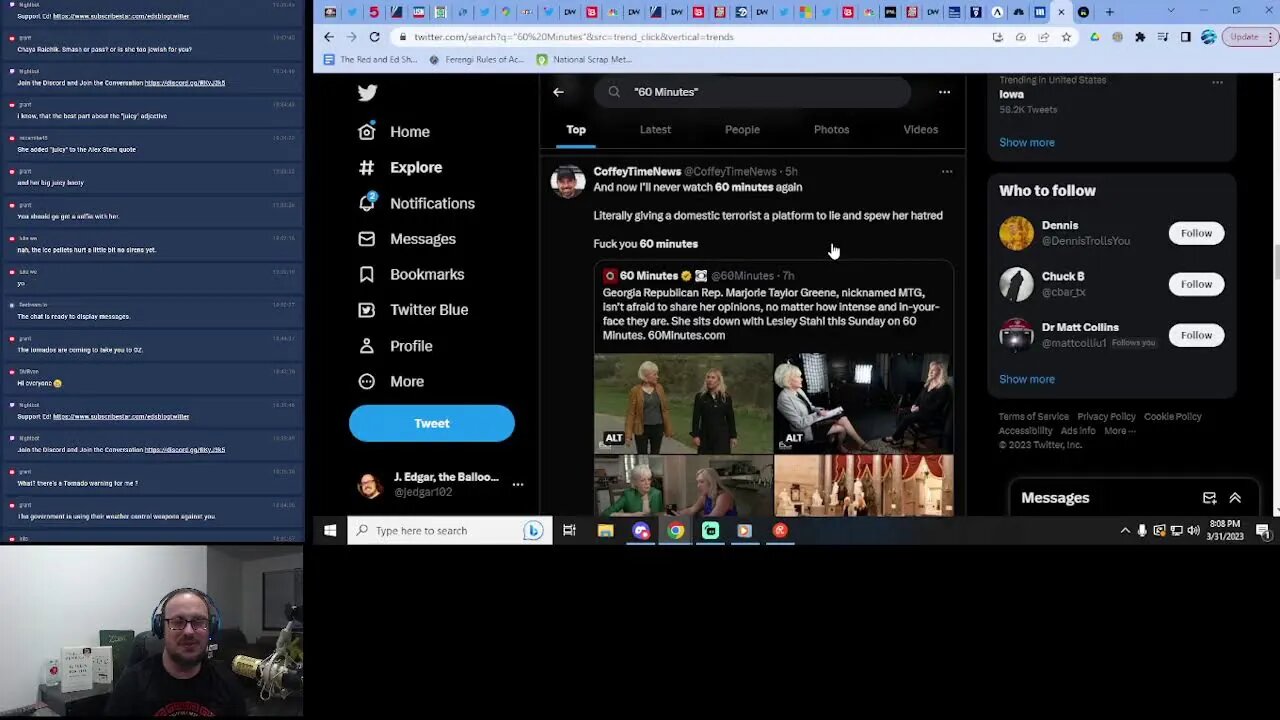Image resolution: width=1280 pixels, height=720 pixels.
Task: Open Cookie Policy link
Action: pyautogui.click(x=1173, y=417)
